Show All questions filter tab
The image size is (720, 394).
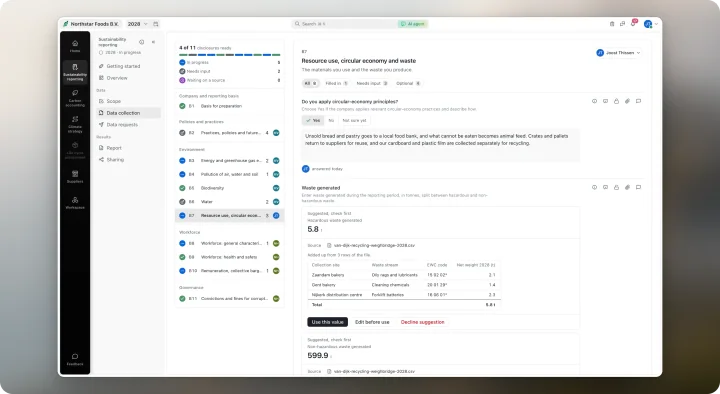click(x=310, y=84)
